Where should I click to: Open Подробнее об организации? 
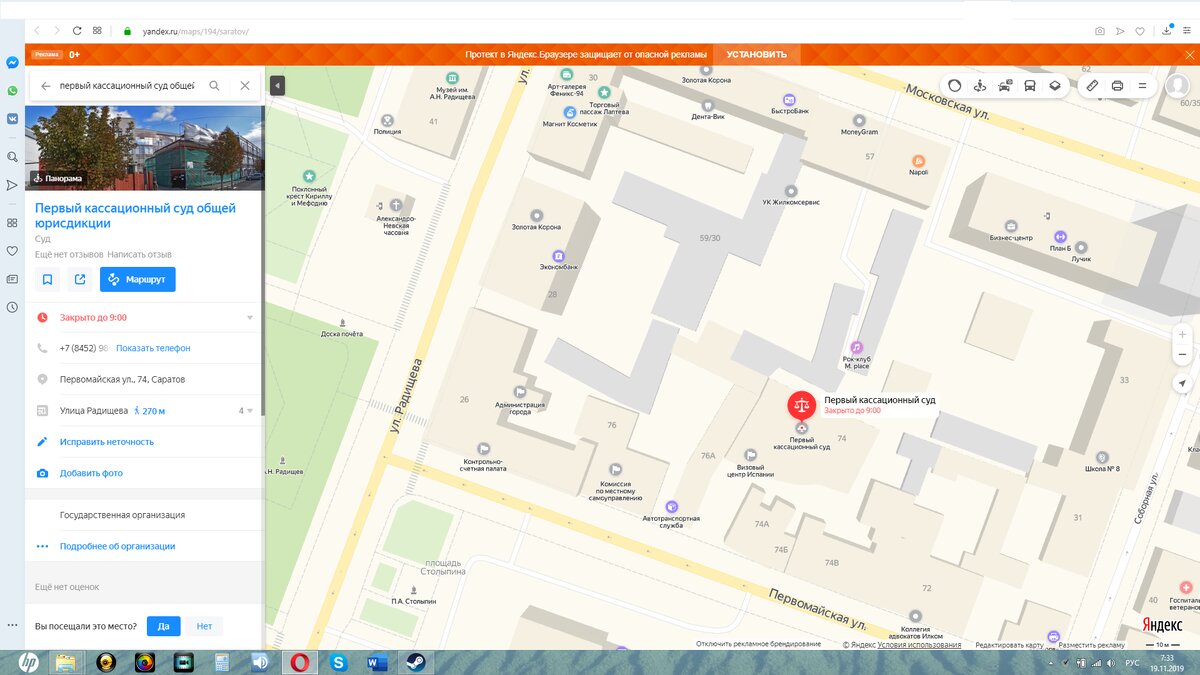117,546
